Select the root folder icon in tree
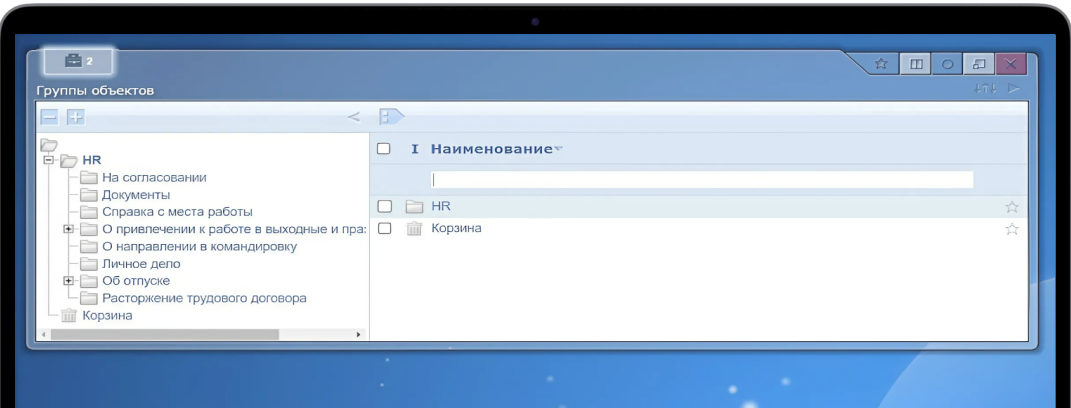The height and width of the screenshot is (408, 1071). 49,145
